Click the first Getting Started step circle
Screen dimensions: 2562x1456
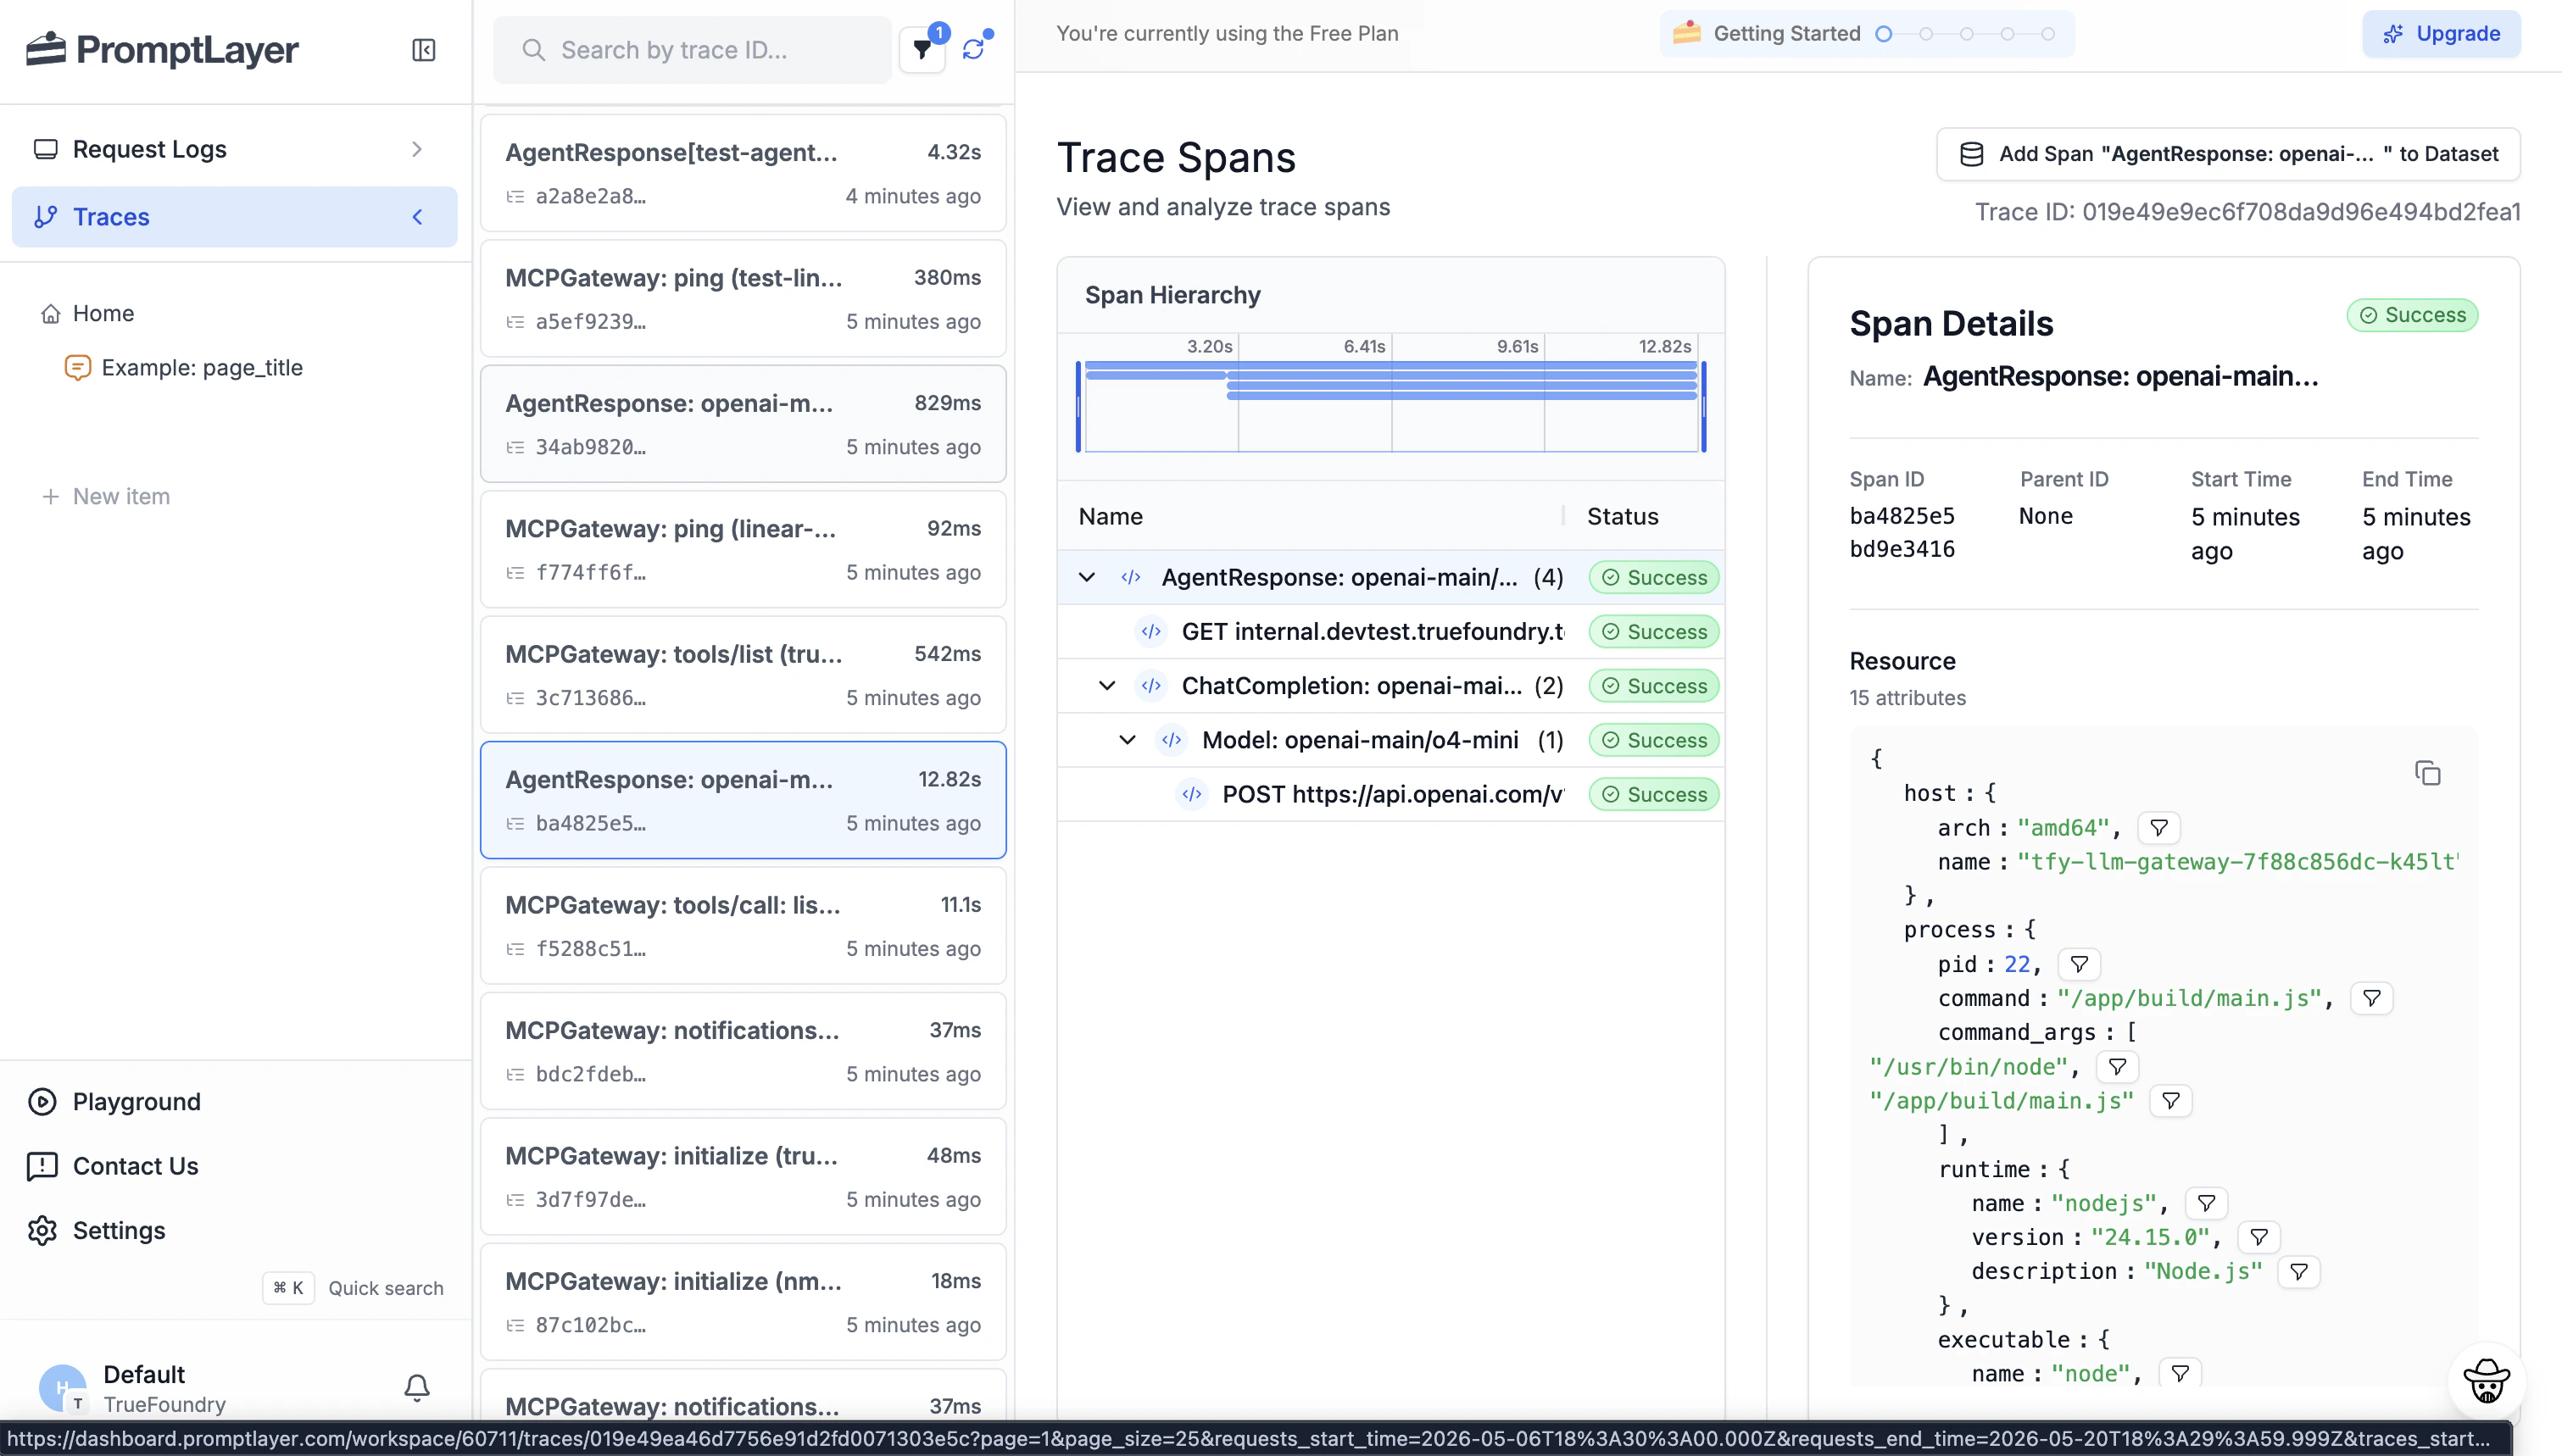(1883, 34)
